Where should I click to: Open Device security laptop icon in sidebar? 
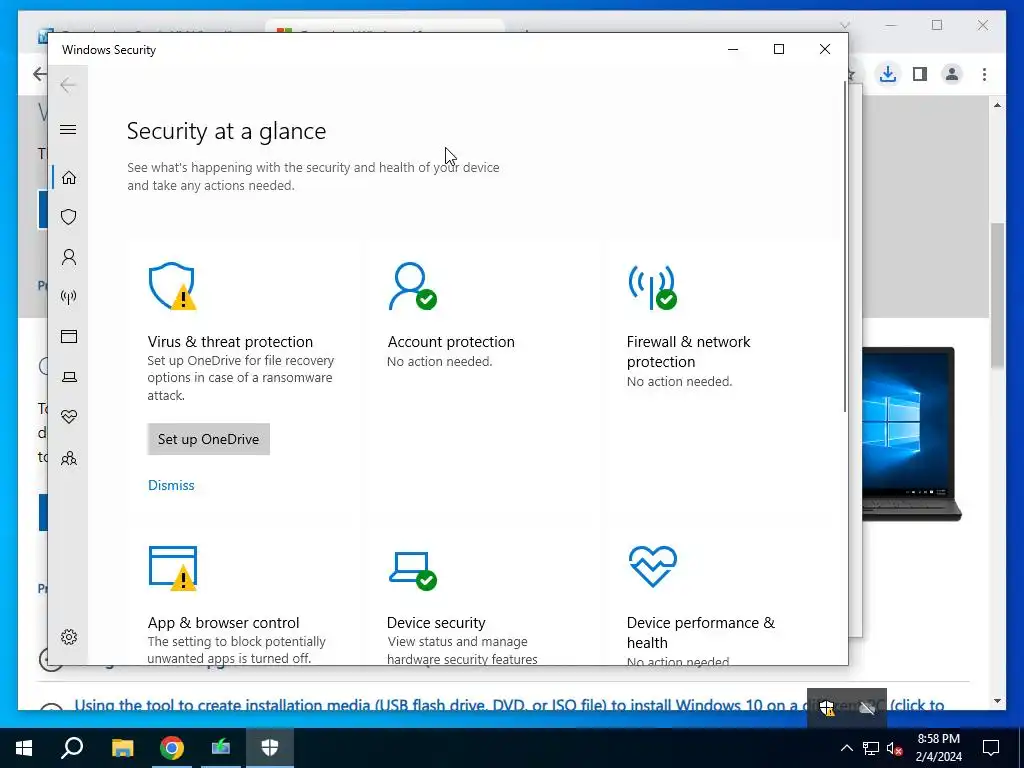(69, 377)
